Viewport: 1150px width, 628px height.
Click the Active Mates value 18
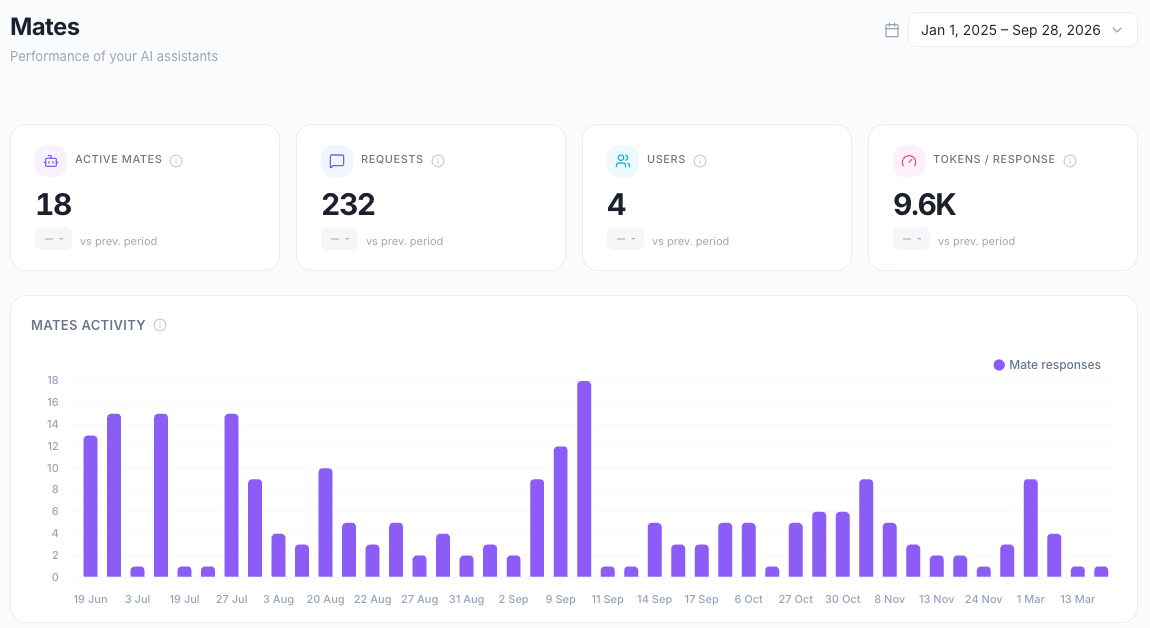tap(54, 204)
